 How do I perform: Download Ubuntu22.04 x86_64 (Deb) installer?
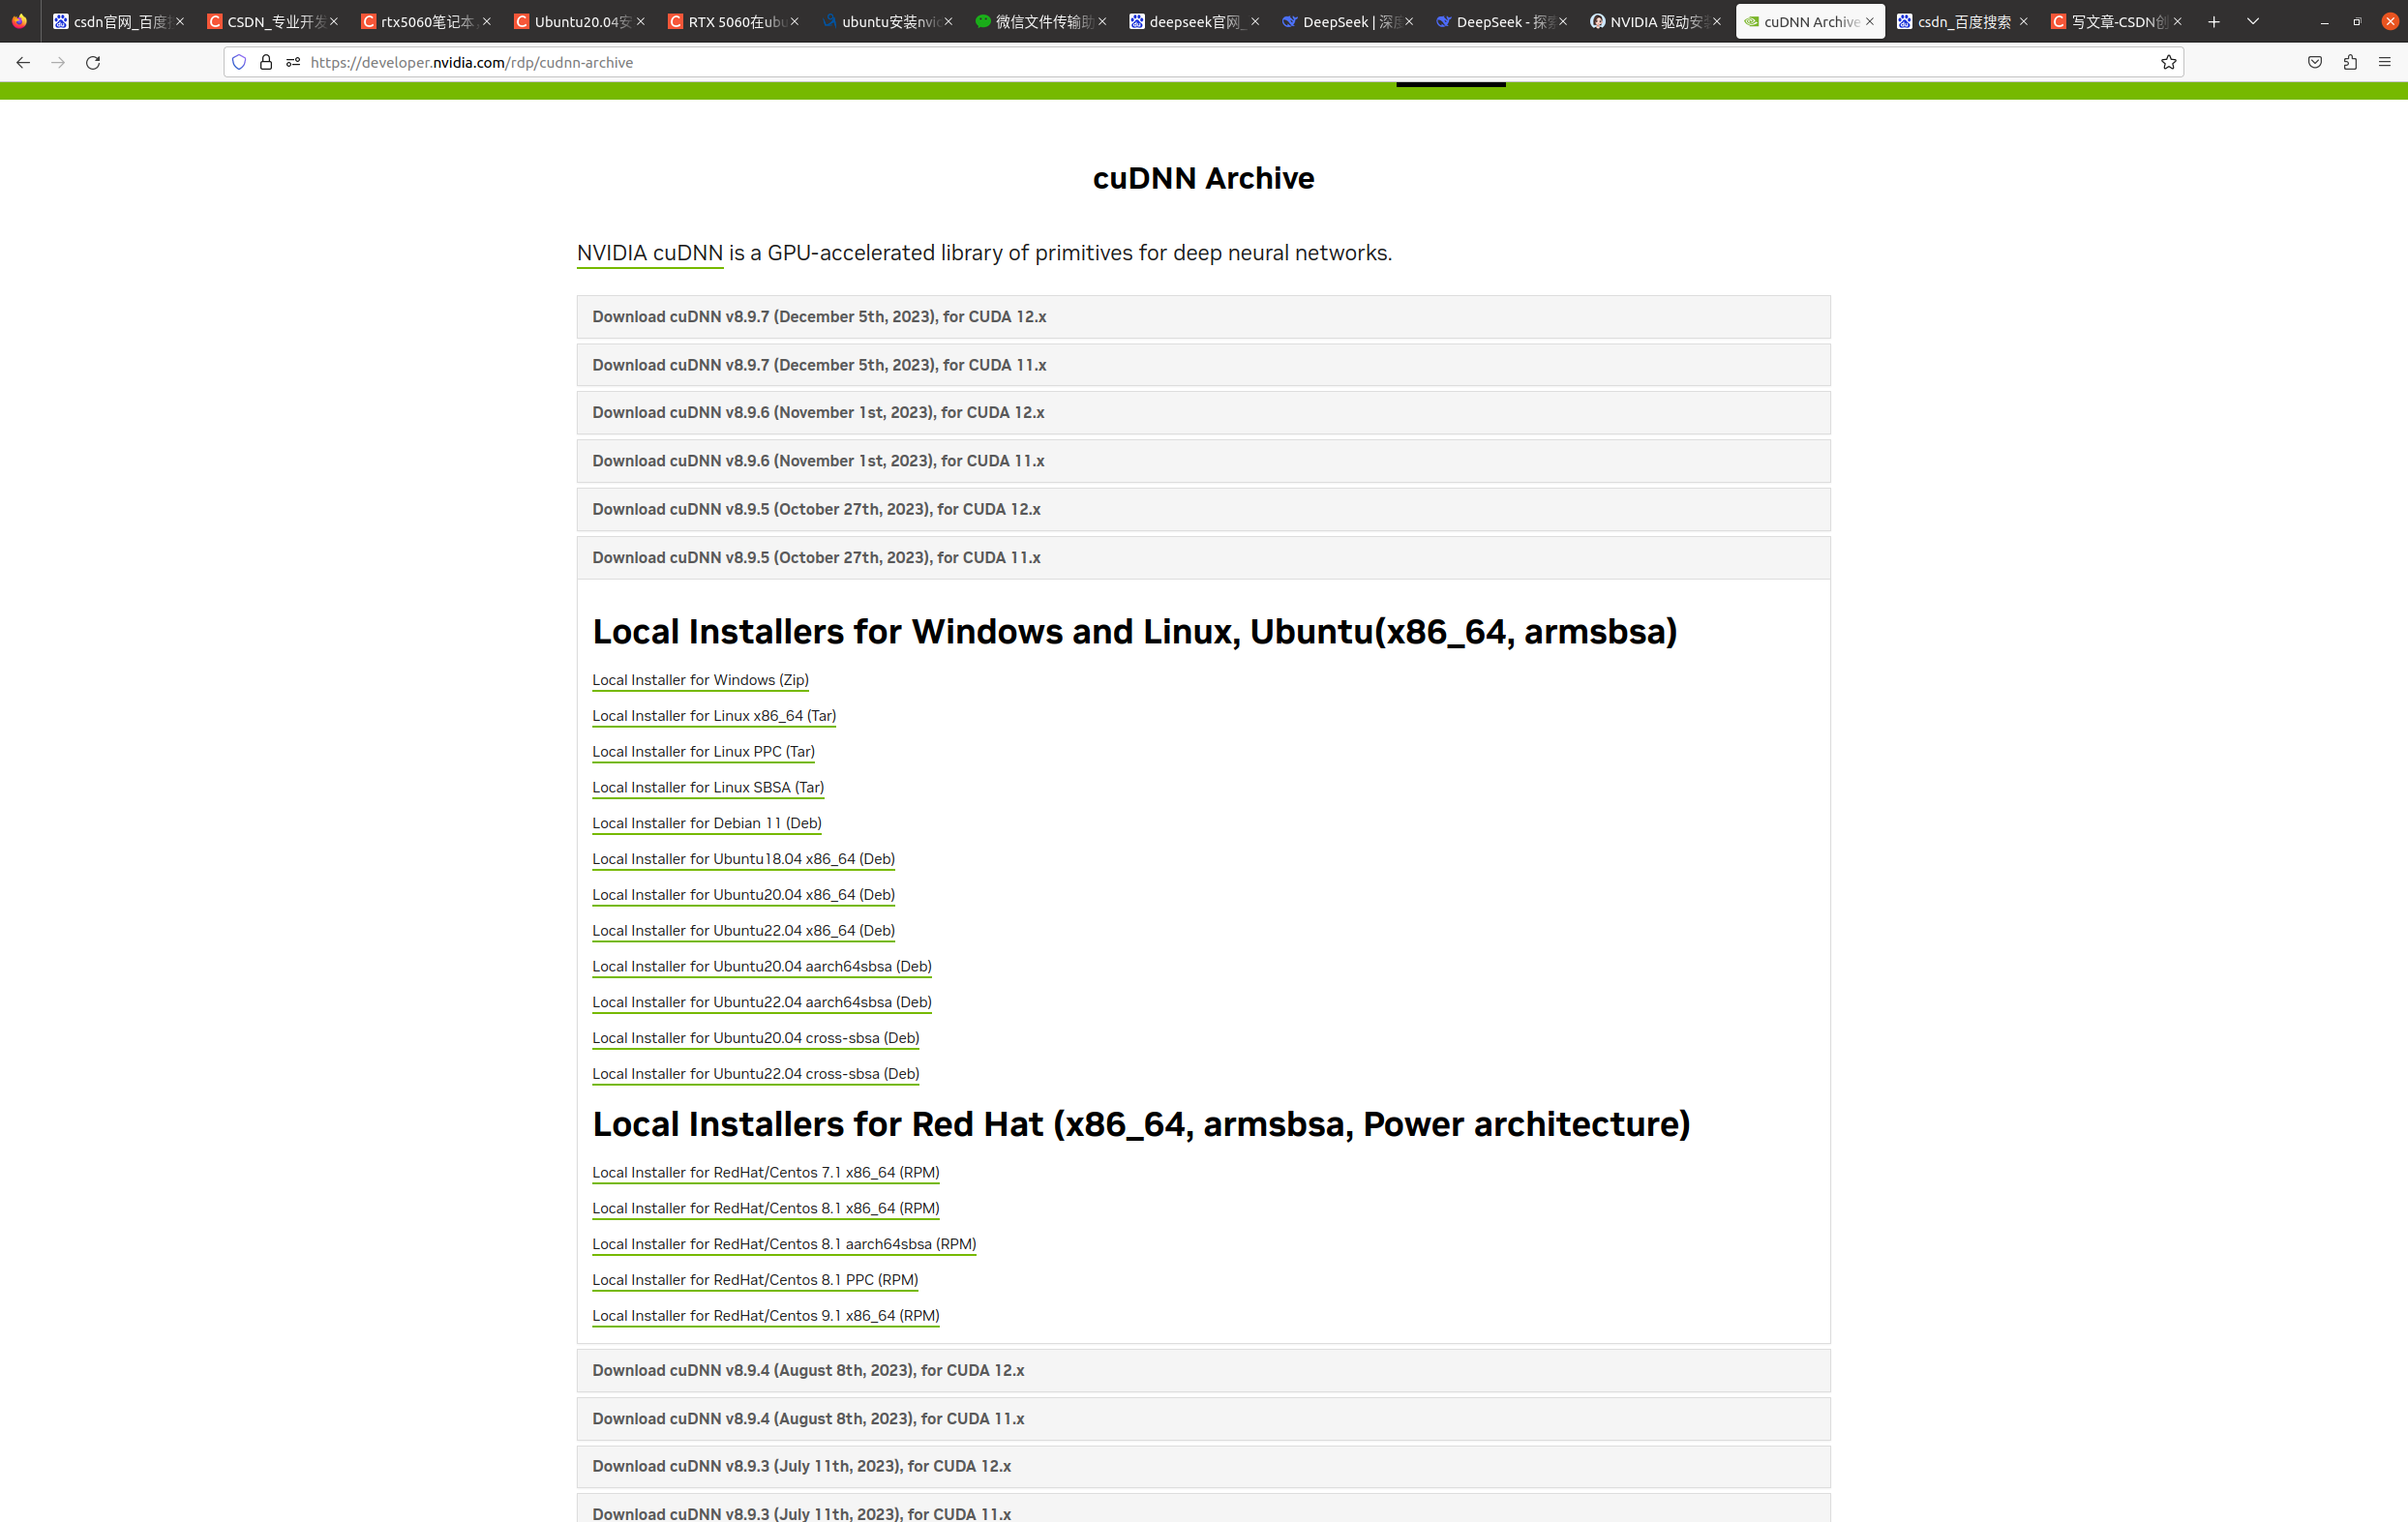[x=743, y=931]
